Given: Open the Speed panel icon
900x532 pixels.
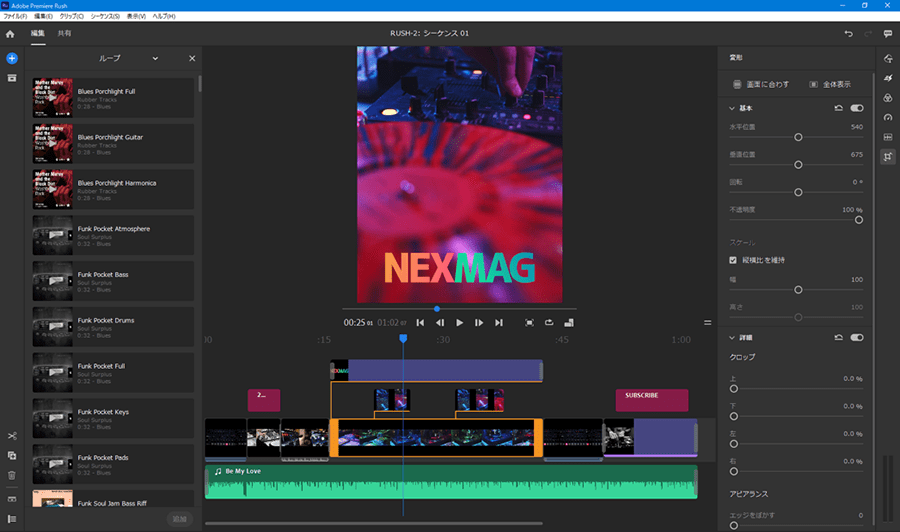Looking at the screenshot, I should [888, 117].
